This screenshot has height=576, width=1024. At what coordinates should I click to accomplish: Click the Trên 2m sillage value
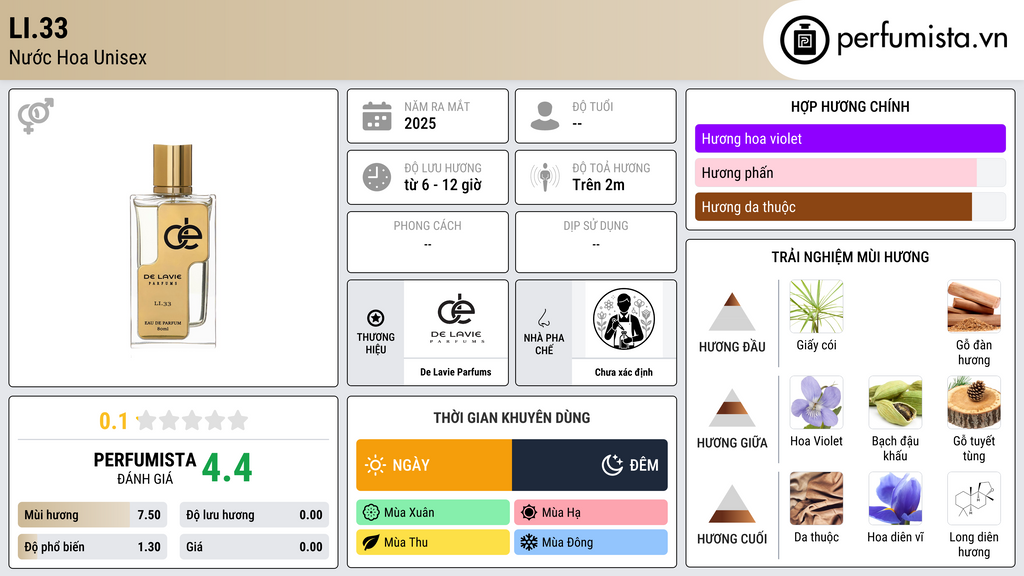click(x=598, y=185)
